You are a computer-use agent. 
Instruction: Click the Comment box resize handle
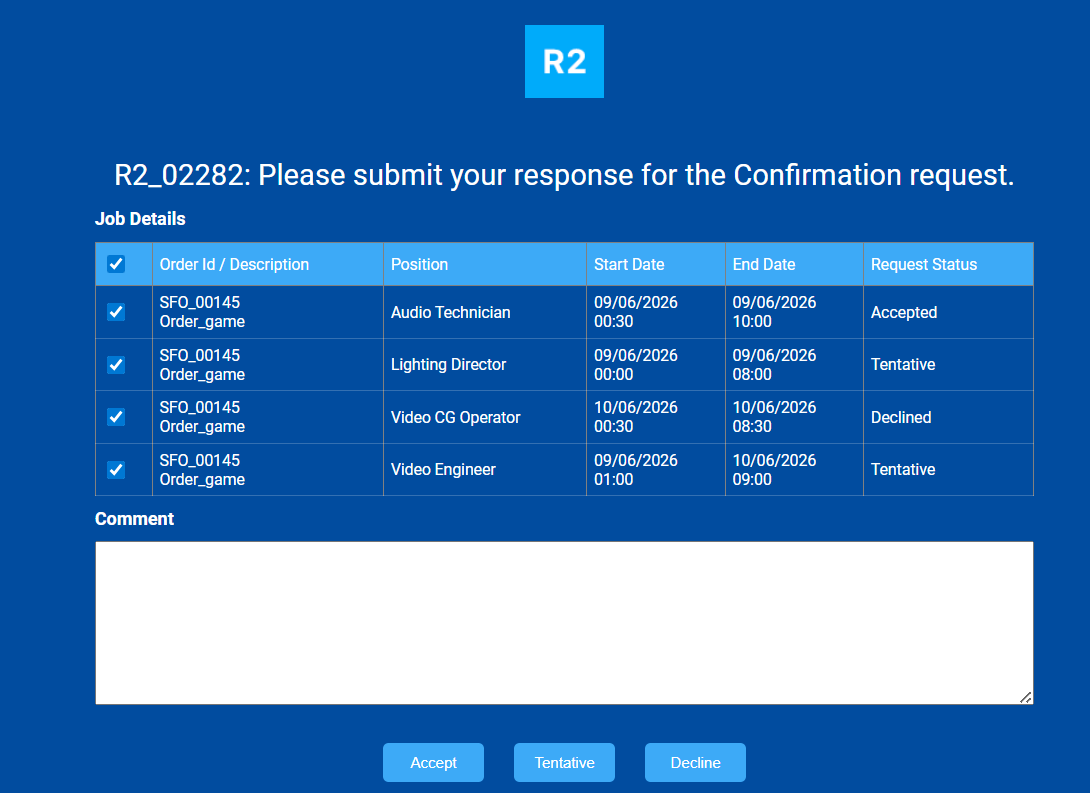1025,697
